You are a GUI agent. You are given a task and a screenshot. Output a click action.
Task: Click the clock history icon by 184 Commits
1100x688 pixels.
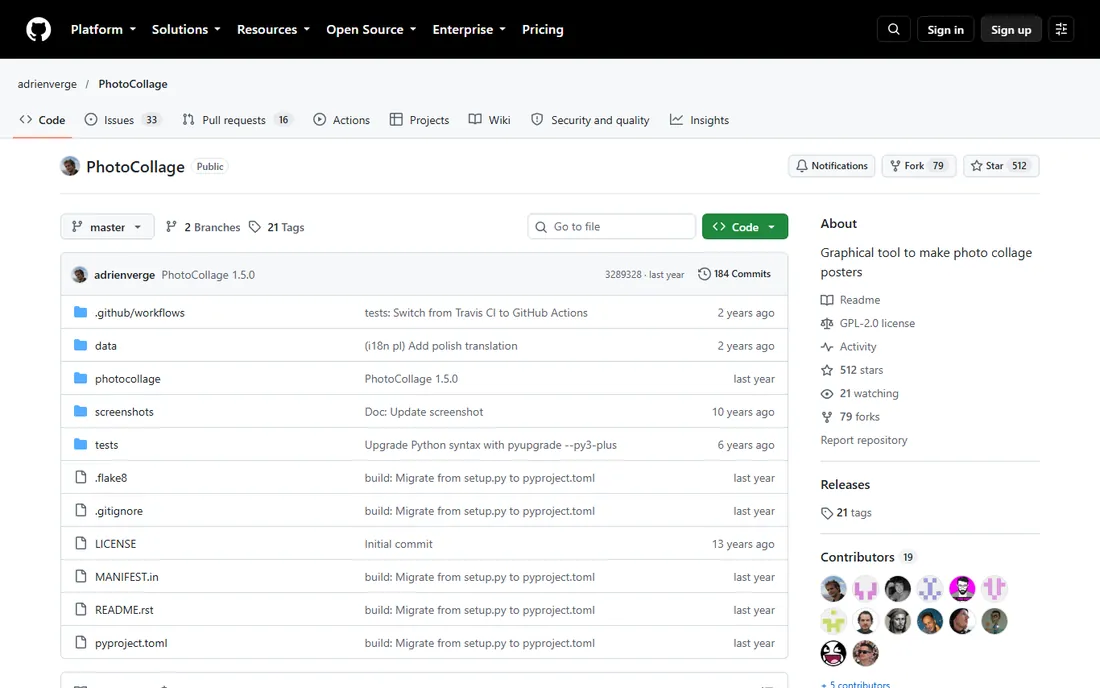point(704,274)
